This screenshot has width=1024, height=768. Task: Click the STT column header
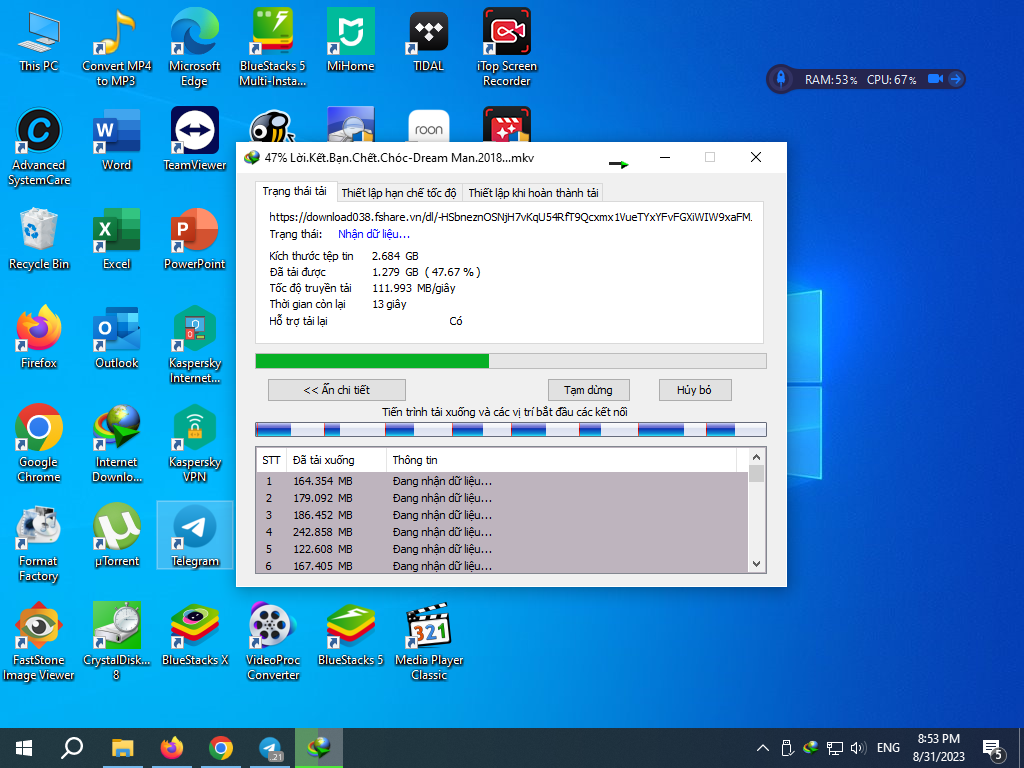pos(271,460)
